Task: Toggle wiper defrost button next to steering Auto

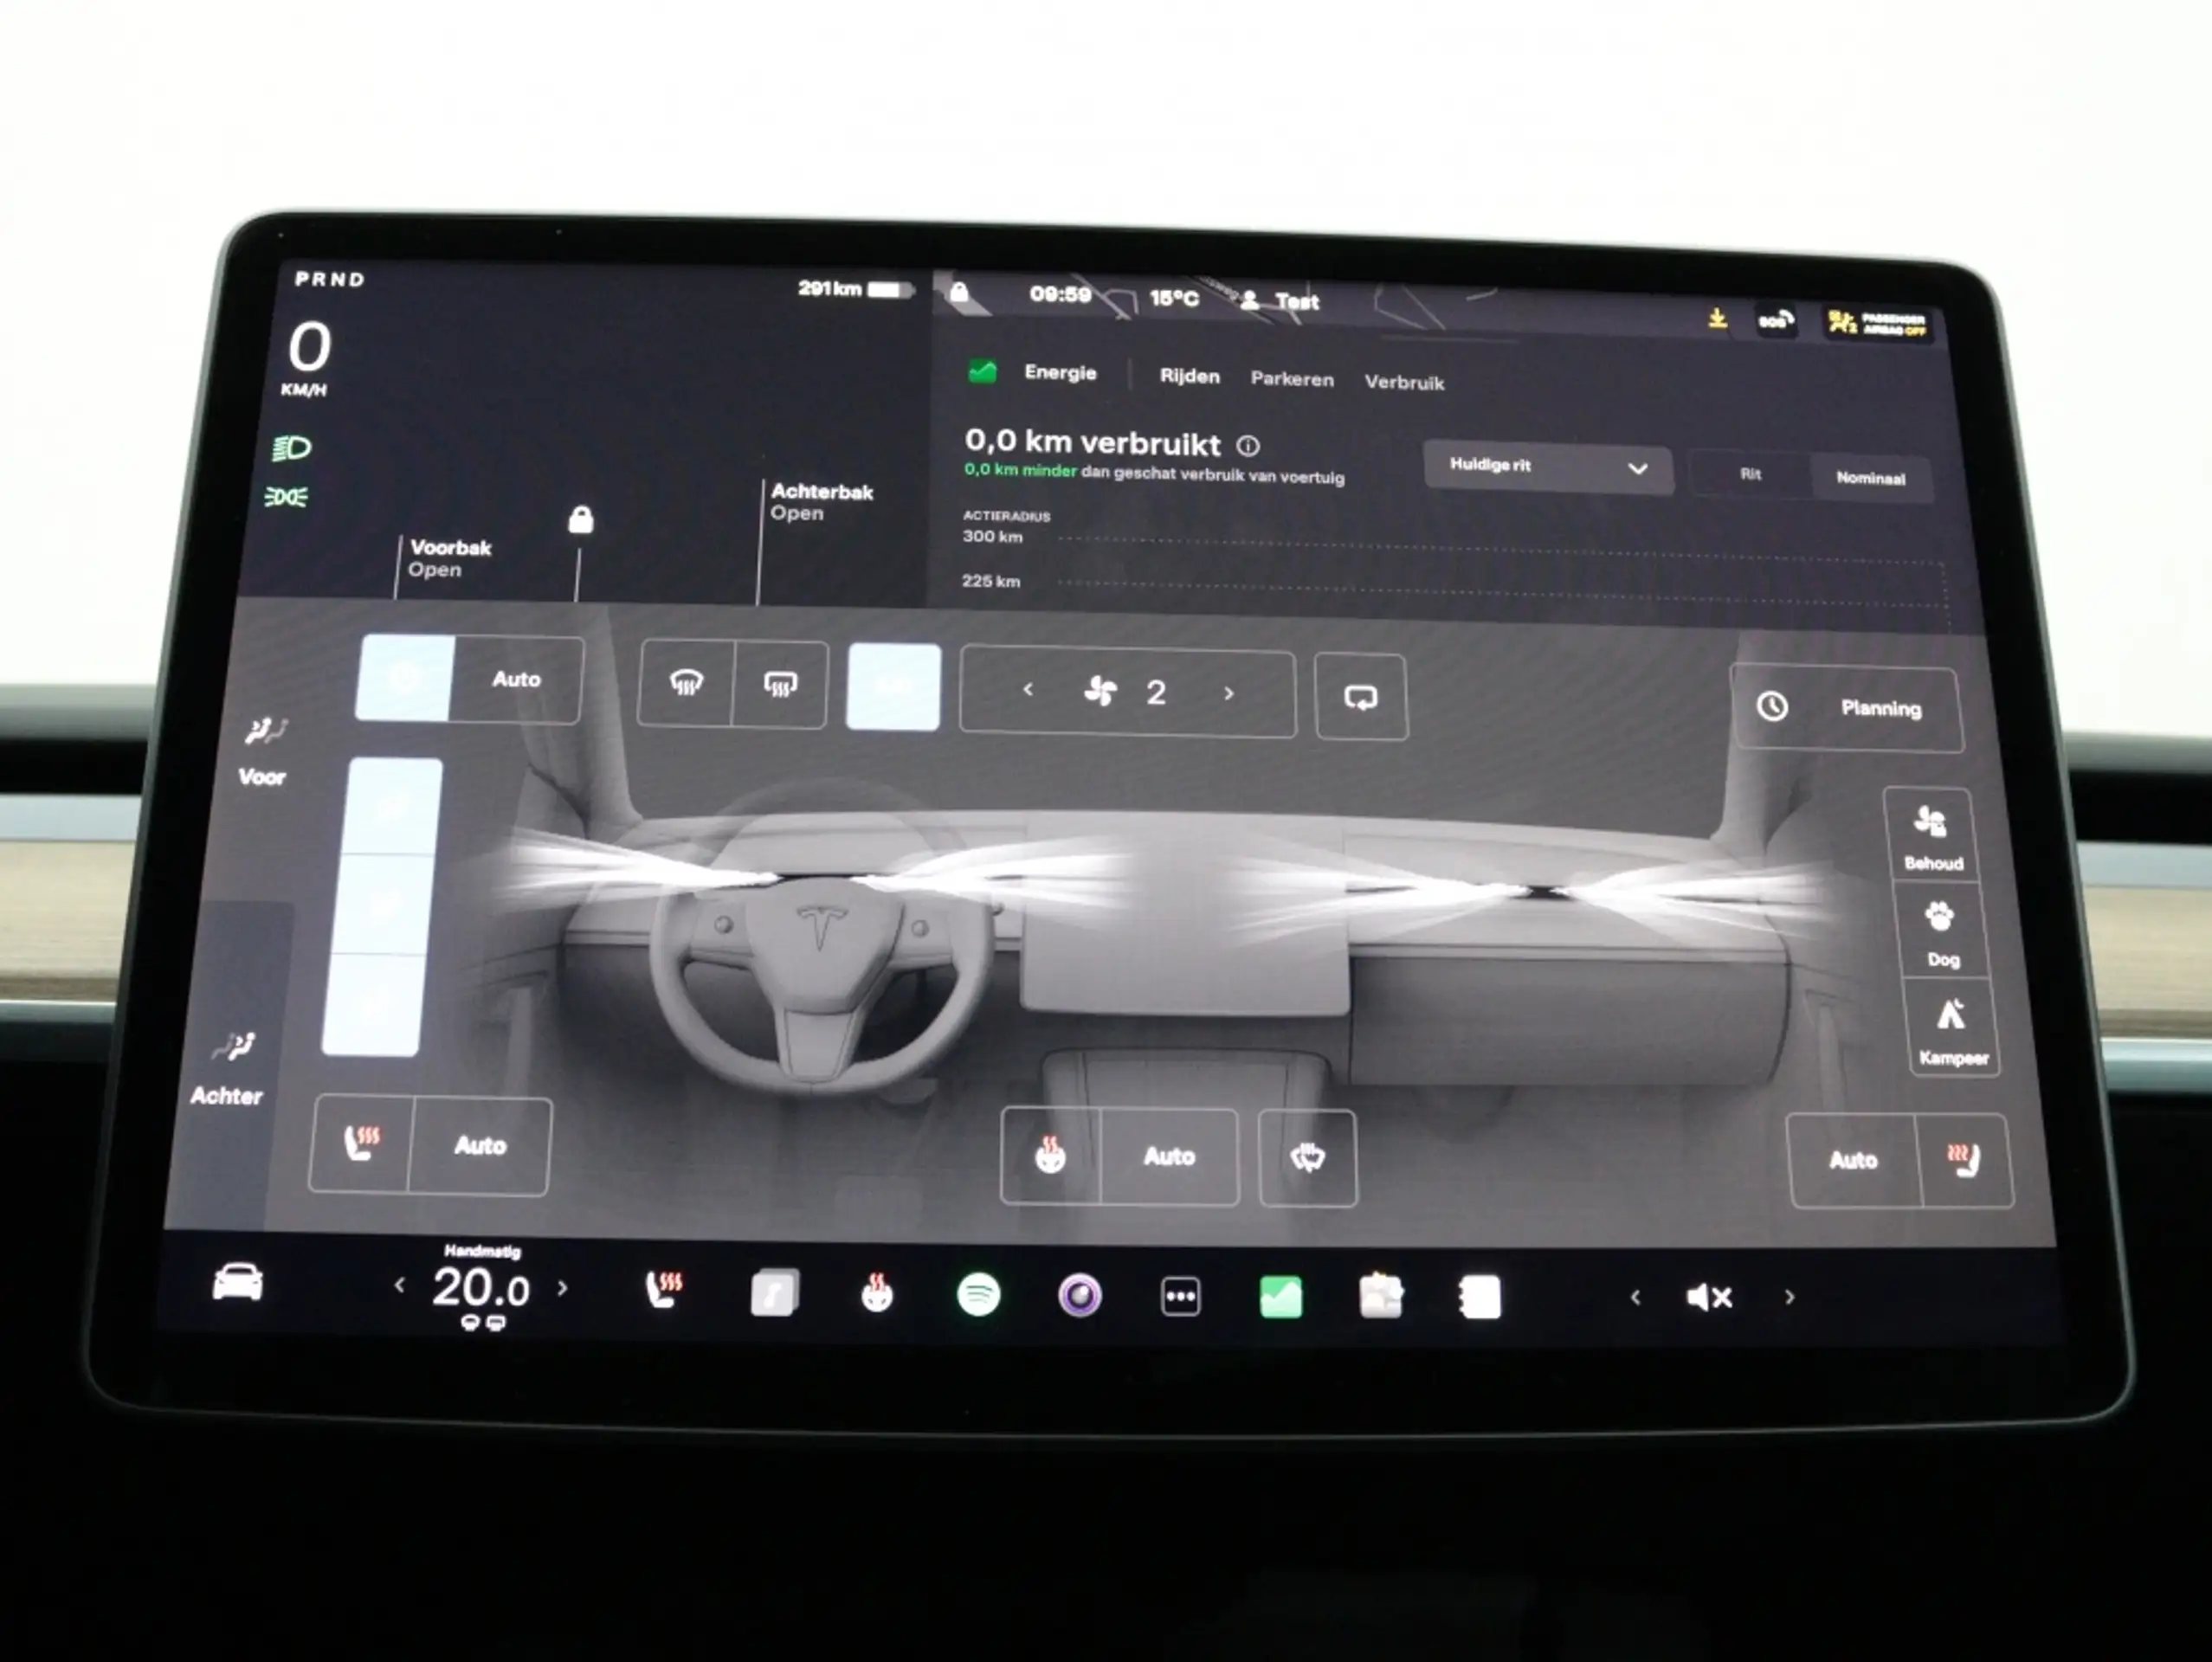Action: [x=1307, y=1158]
